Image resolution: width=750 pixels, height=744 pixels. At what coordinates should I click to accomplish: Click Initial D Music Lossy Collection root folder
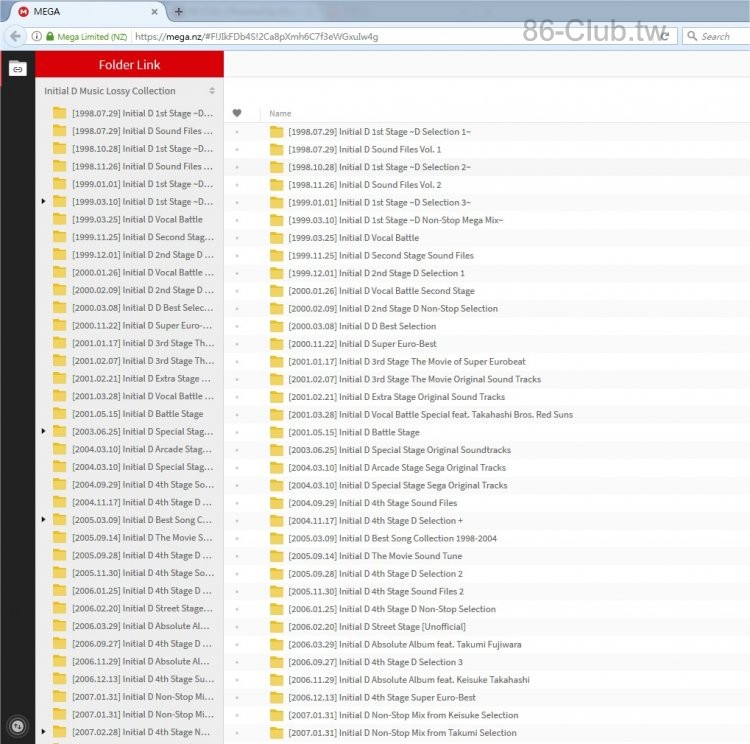tap(110, 91)
